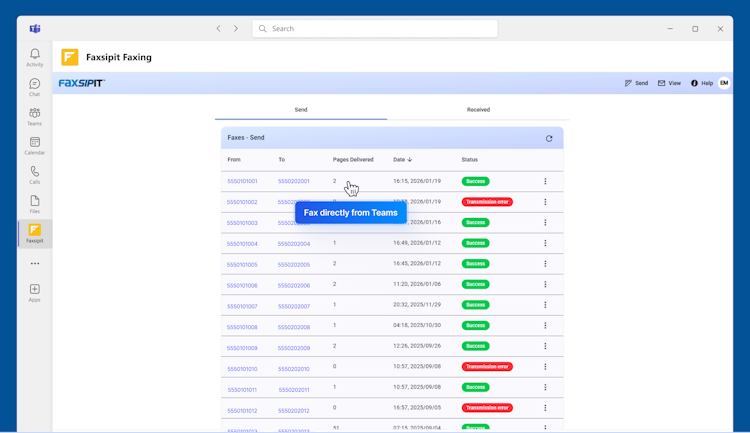Image resolution: width=750 pixels, height=433 pixels.
Task: Open sender number 5550101008
Action: point(242,327)
